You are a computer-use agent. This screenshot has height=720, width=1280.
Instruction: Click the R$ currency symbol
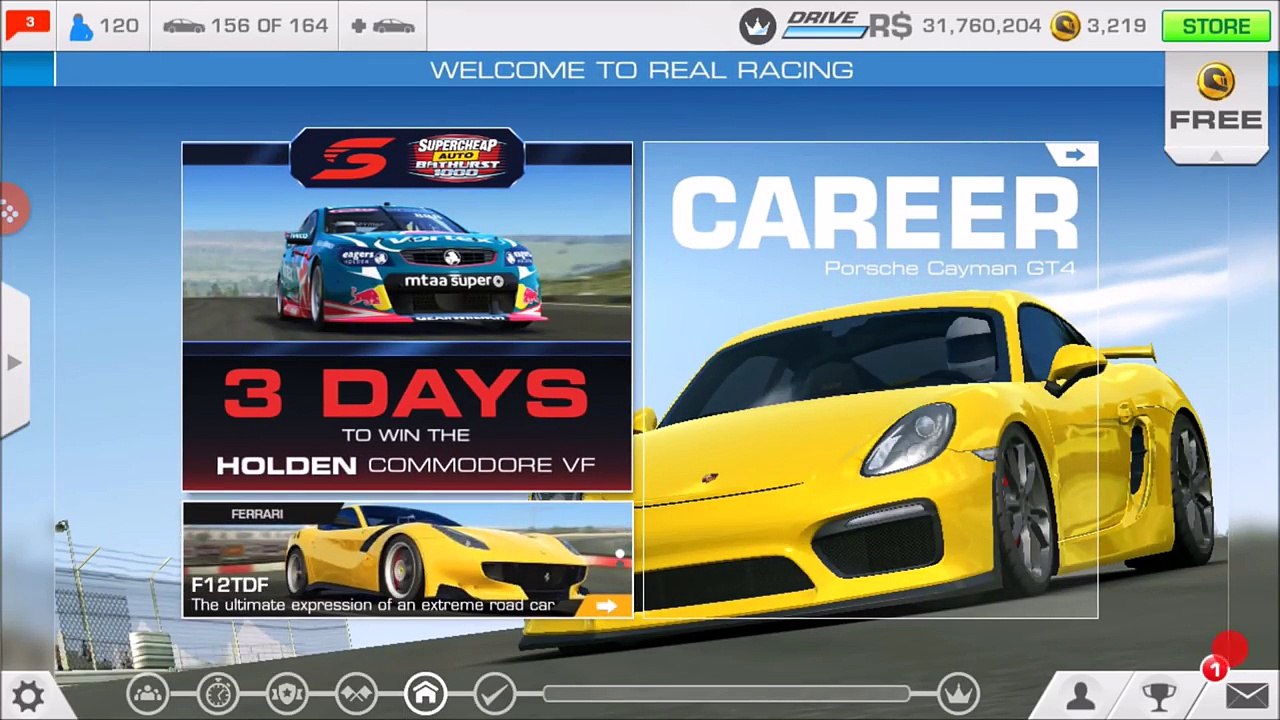[890, 26]
